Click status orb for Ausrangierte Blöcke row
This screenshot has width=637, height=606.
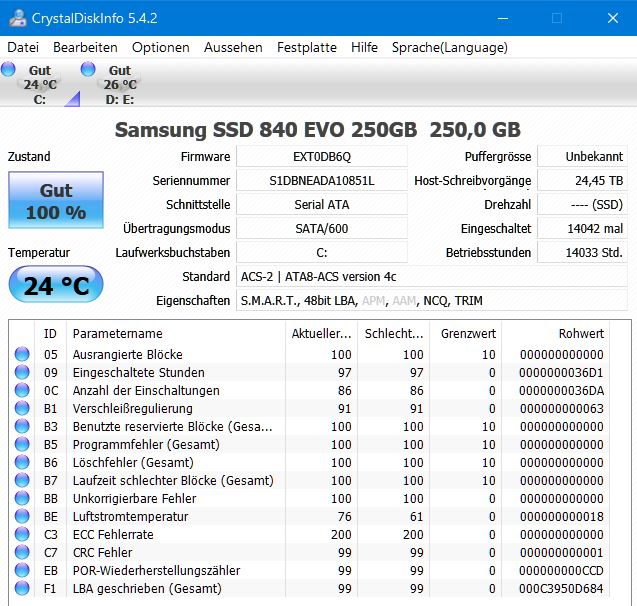click(22, 354)
